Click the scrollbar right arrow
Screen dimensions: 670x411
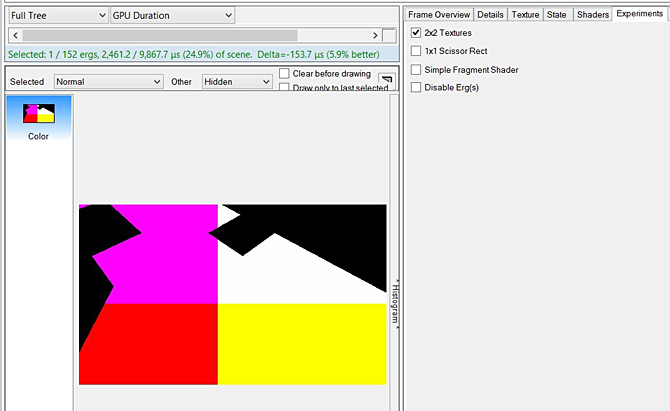pyautogui.click(x=374, y=35)
